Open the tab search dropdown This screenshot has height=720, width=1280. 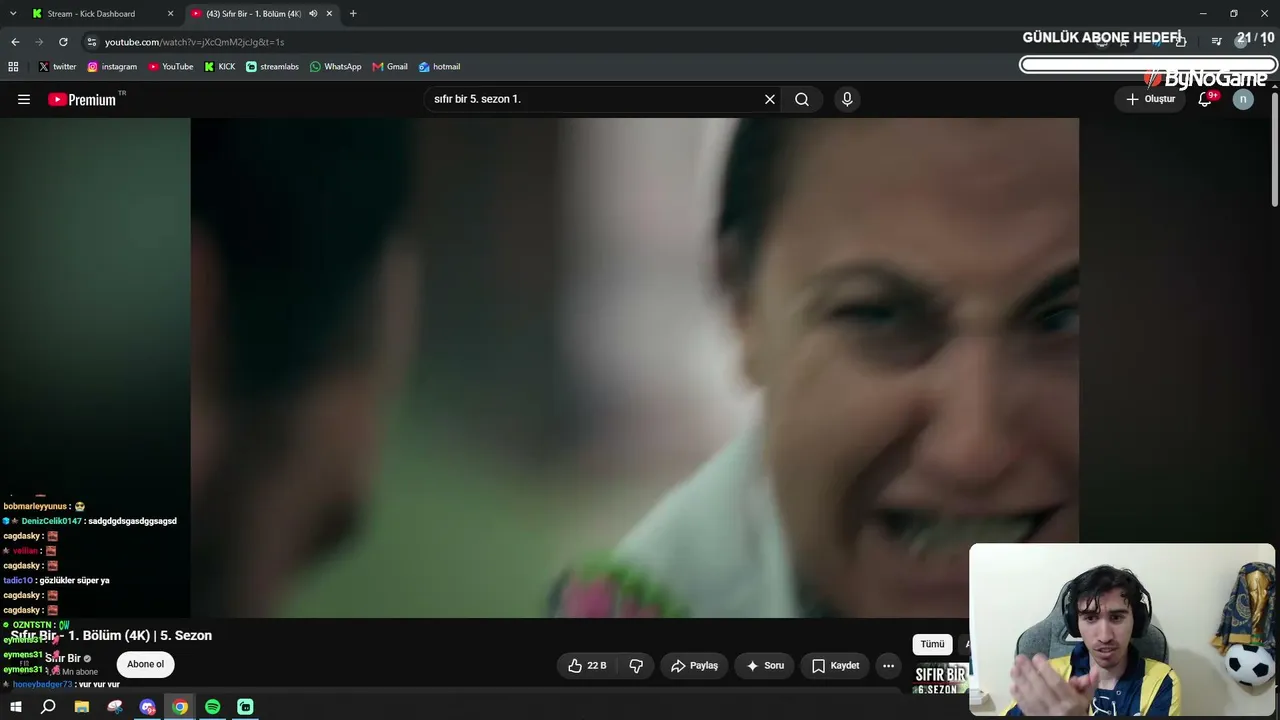click(13, 14)
